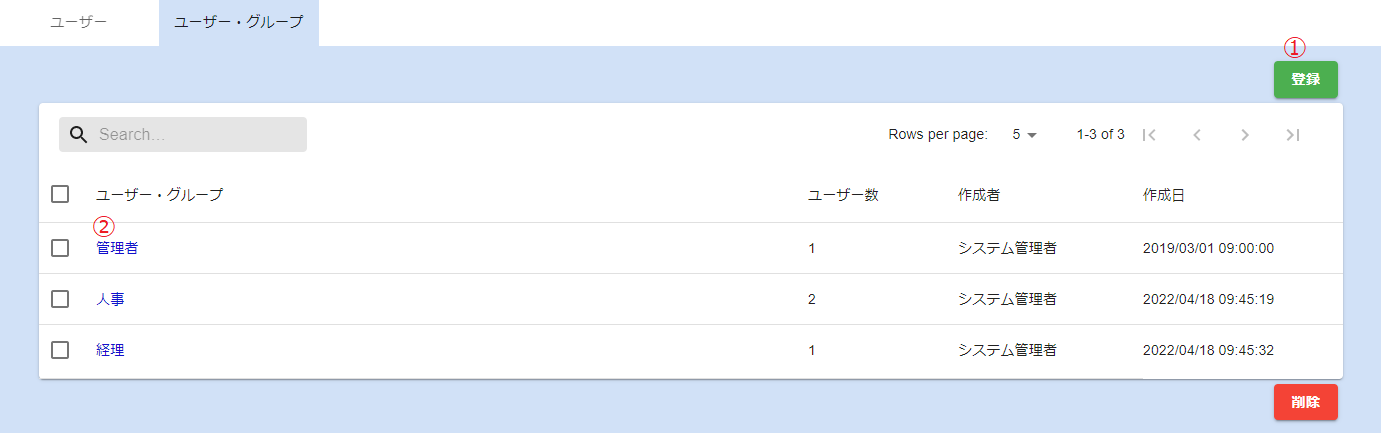This screenshot has width=1381, height=433.
Task: Go to the previous page arrow
Action: coord(1197,135)
